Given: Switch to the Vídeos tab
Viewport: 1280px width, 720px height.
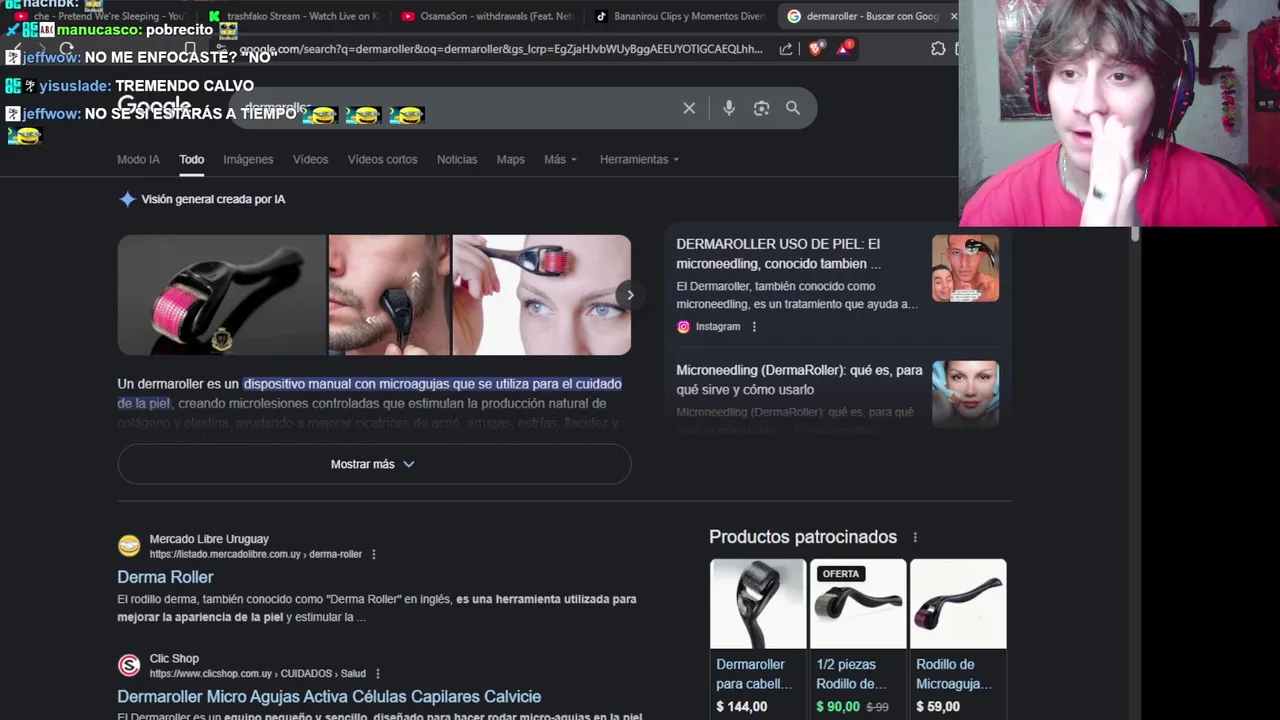Looking at the screenshot, I should point(310,159).
